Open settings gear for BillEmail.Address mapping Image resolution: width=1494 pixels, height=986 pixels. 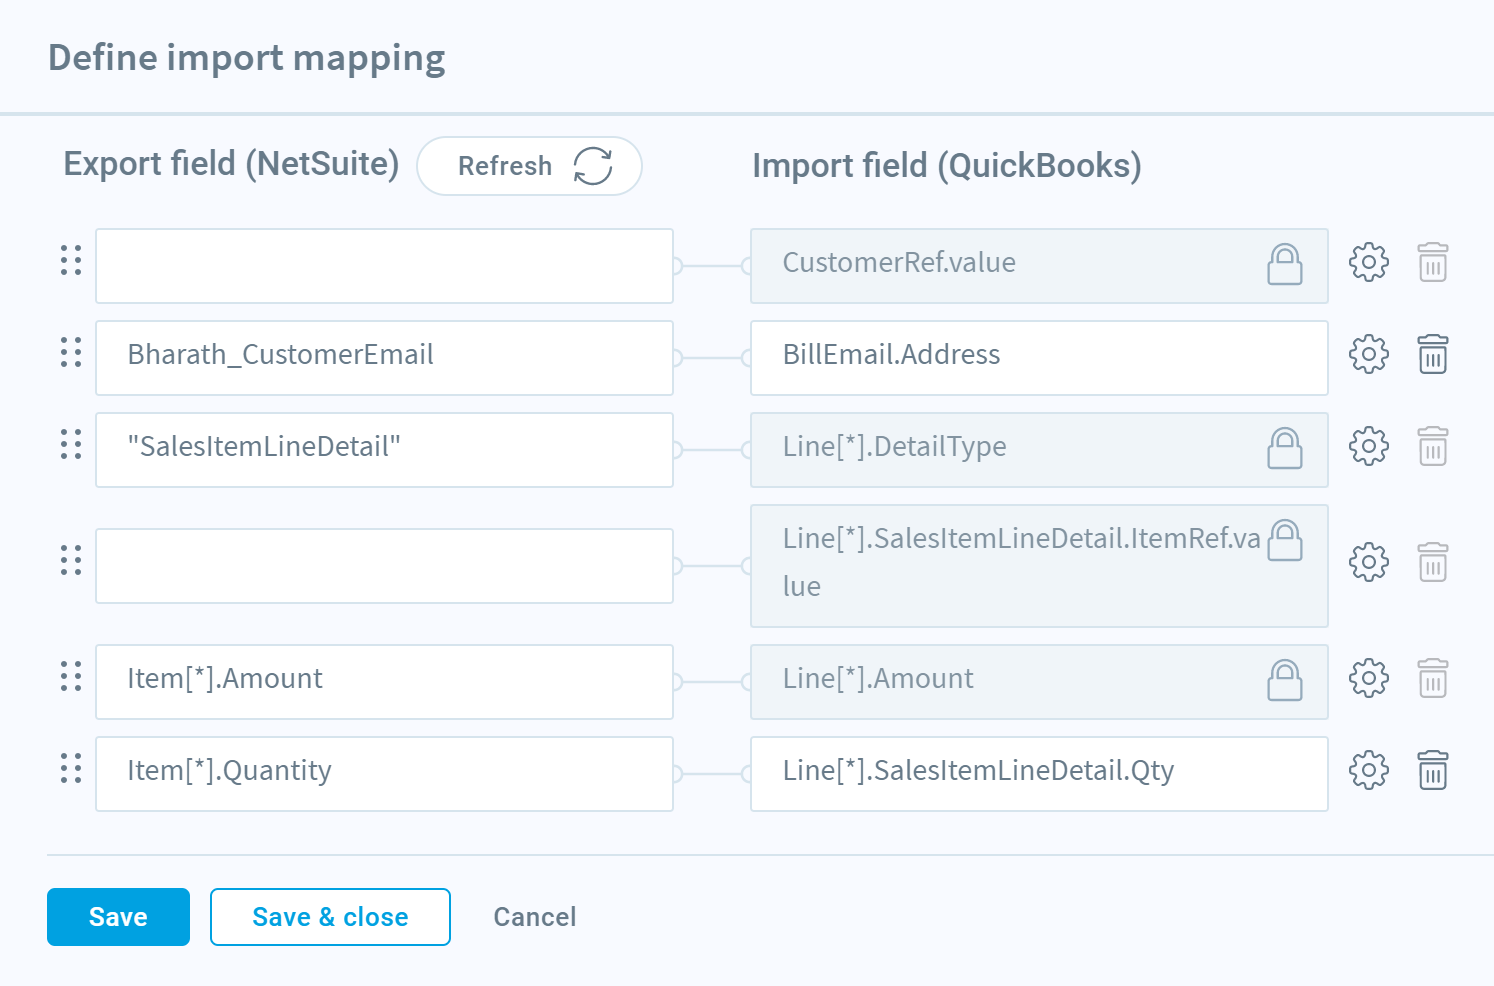click(1368, 354)
